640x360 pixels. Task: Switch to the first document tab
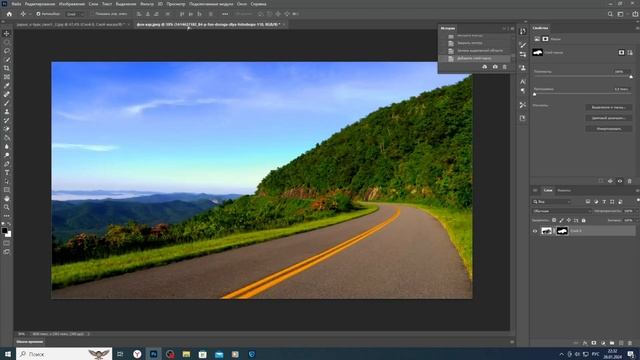click(x=70, y=24)
